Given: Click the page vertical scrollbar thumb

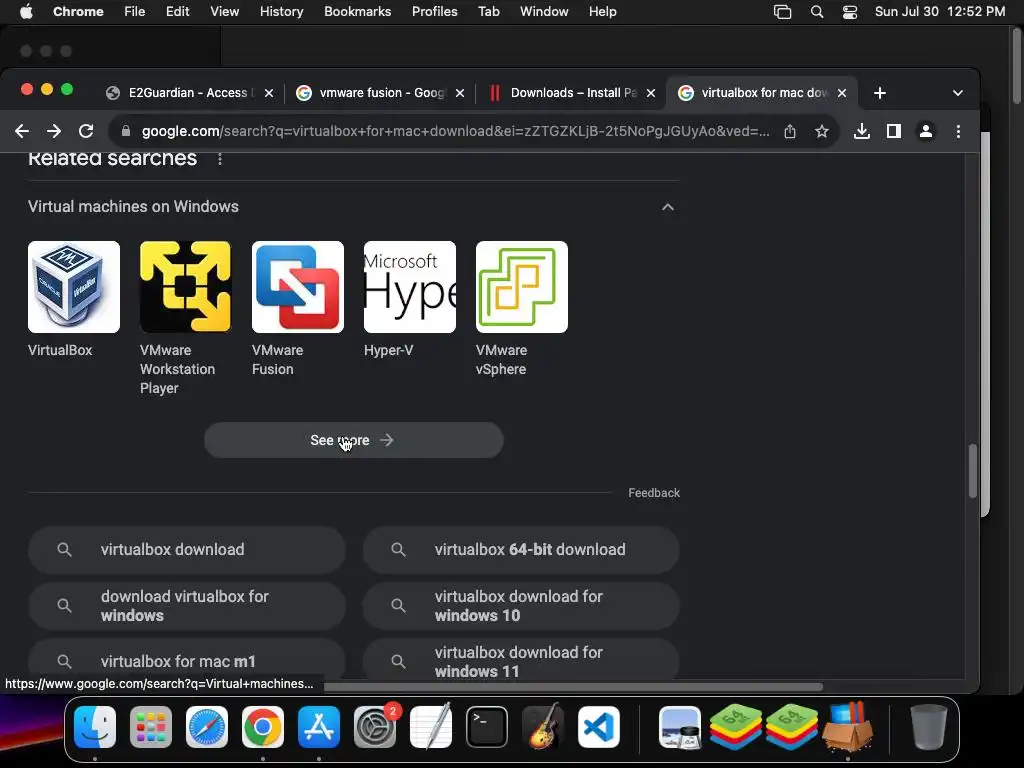Looking at the screenshot, I should [x=972, y=471].
